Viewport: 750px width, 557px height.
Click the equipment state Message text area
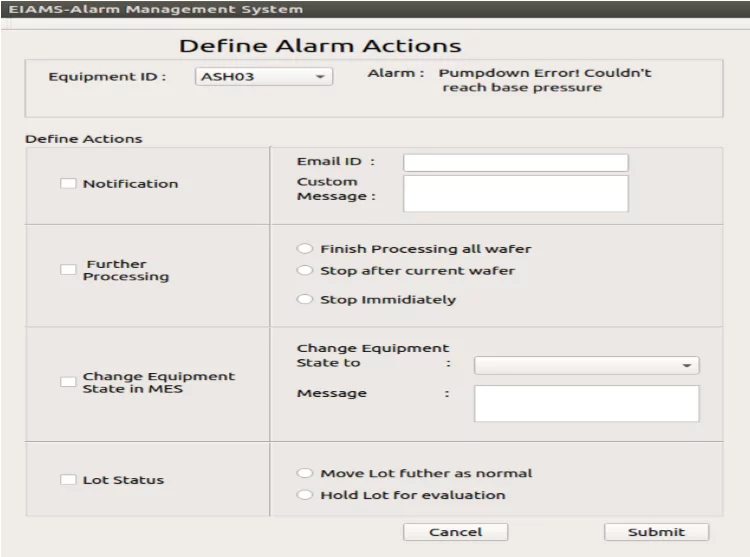click(x=586, y=404)
